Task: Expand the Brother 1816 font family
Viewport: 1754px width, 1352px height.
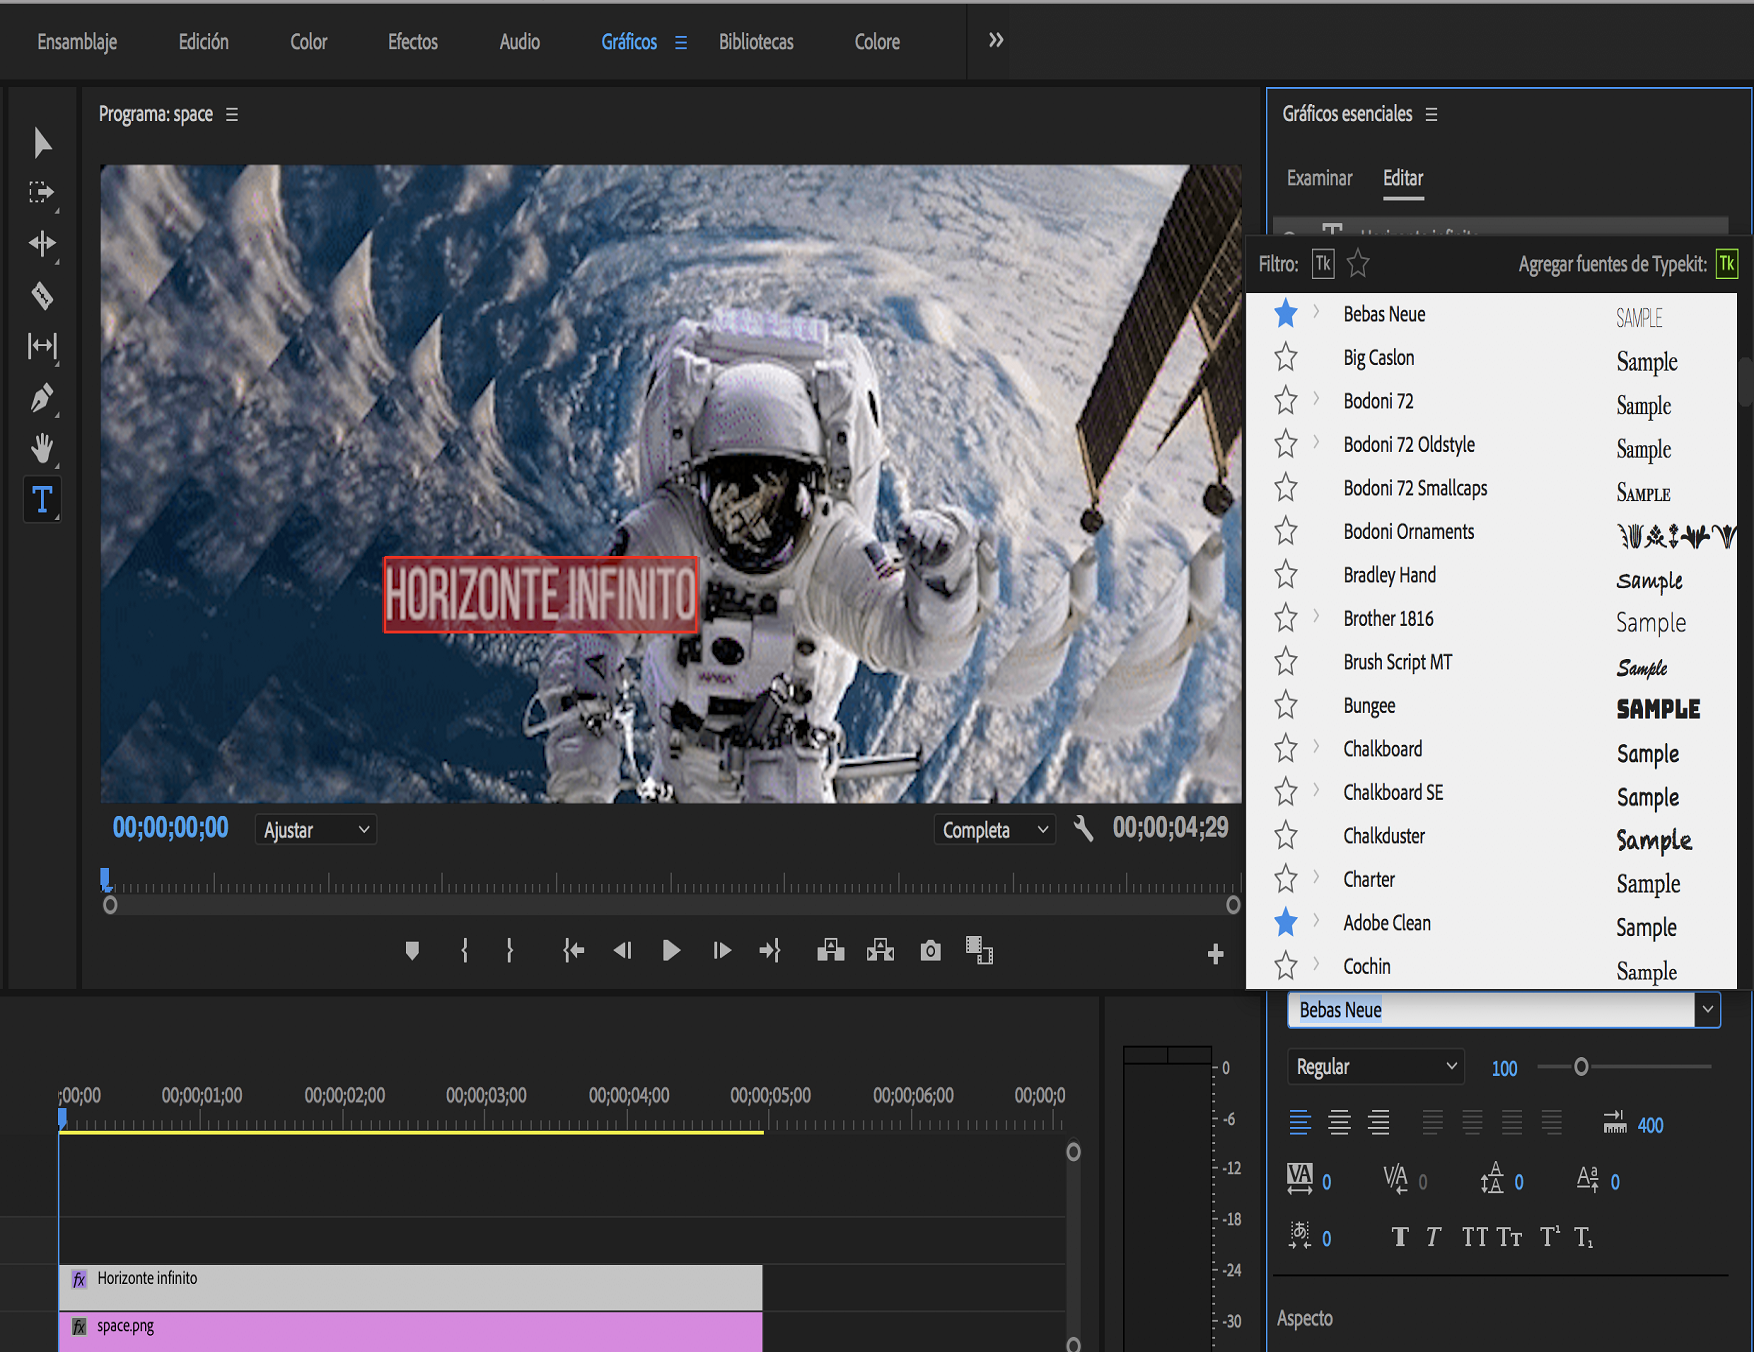Action: [x=1316, y=617]
